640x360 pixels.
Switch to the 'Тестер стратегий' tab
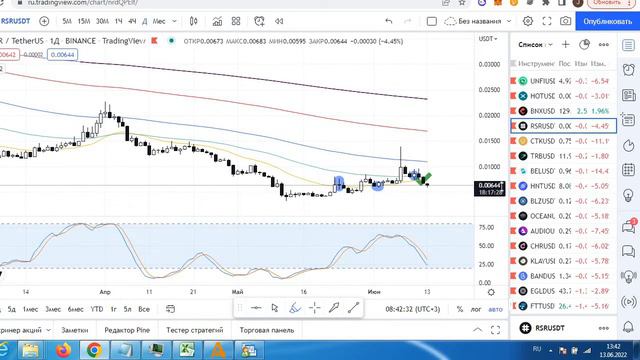point(195,330)
